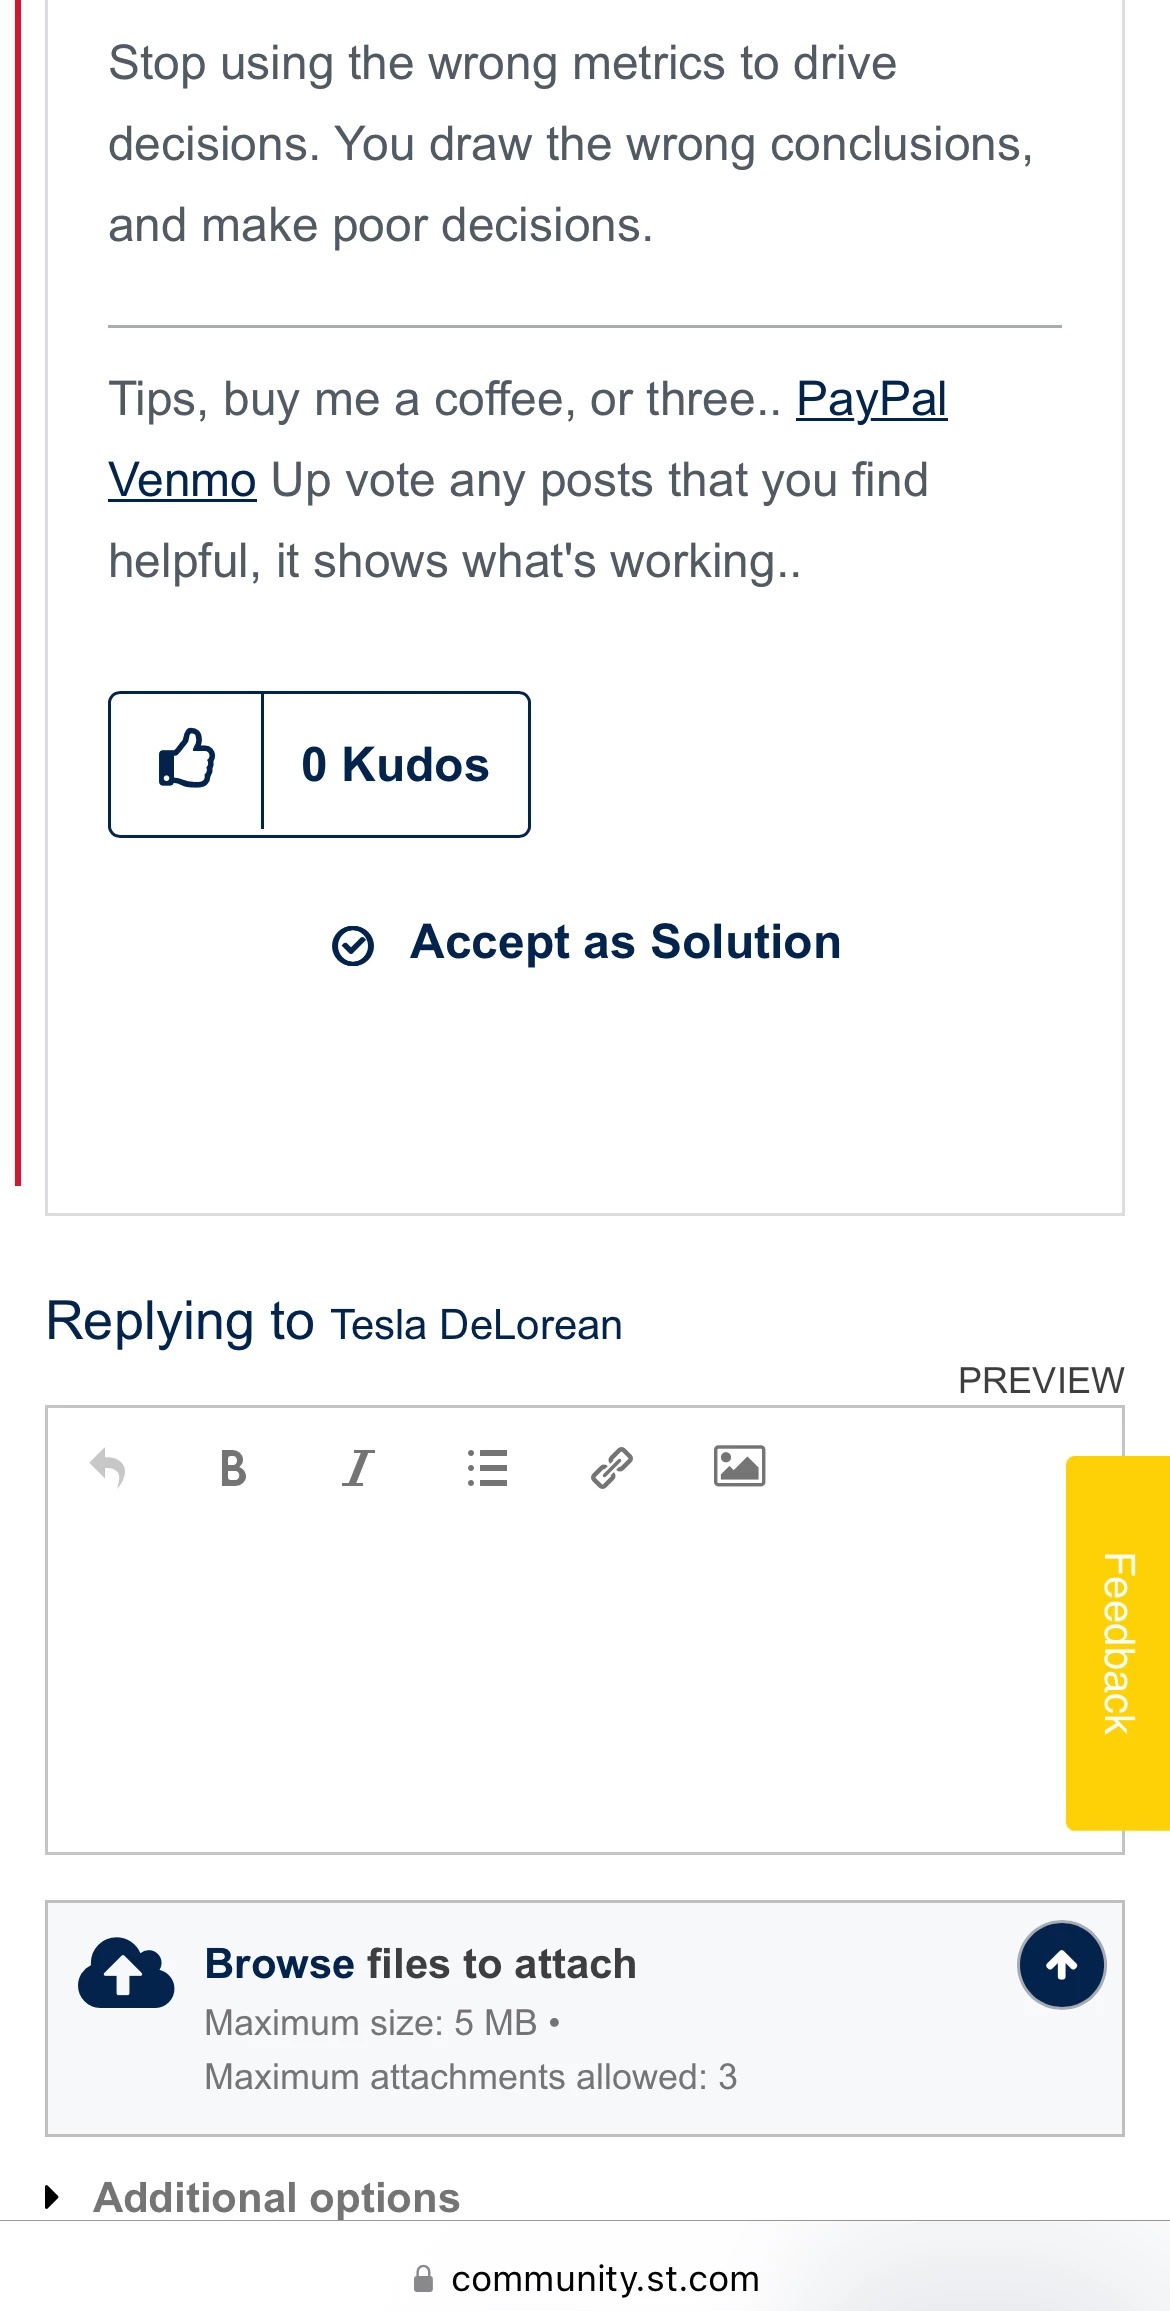The width and height of the screenshot is (1170, 2311).
Task: Select Accept as Solution text
Action: coord(626,942)
